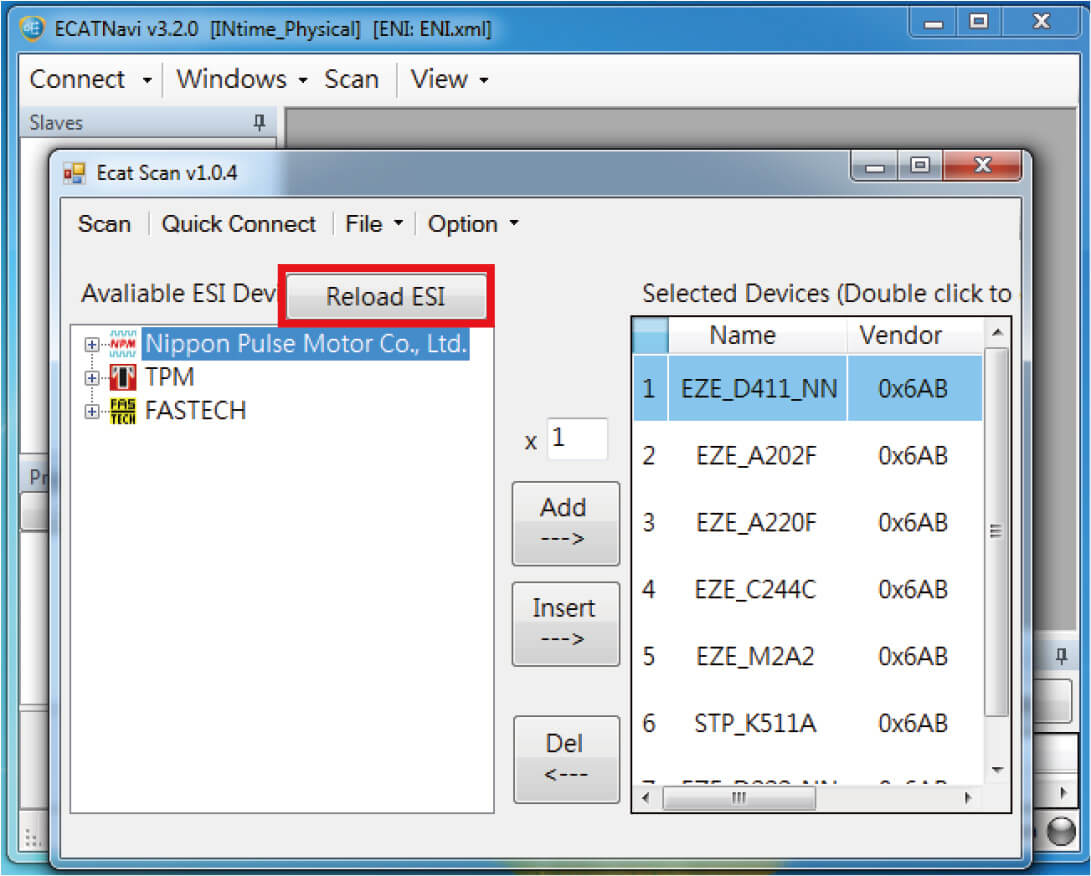Select the TPM tree item
The height and width of the screenshot is (876, 1091).
click(169, 377)
